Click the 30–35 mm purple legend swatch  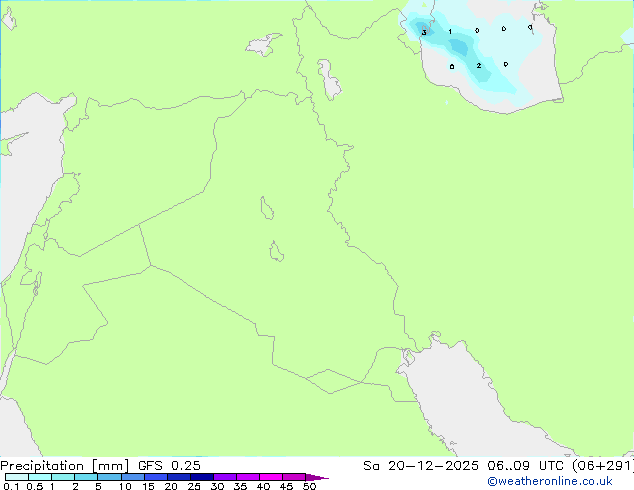(x=225, y=477)
